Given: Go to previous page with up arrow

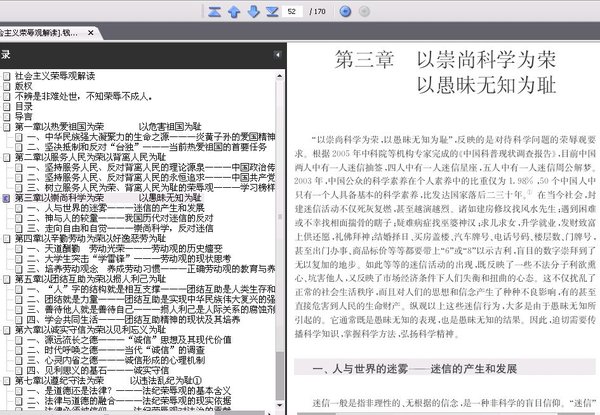Looking at the screenshot, I should [234, 12].
